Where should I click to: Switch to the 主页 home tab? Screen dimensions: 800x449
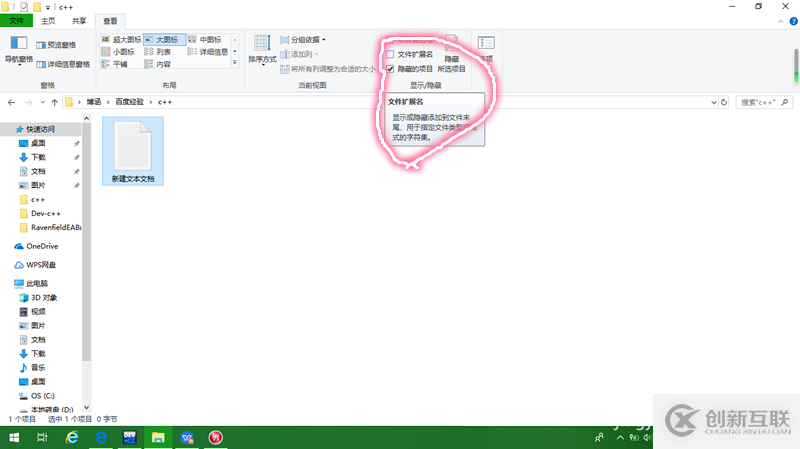coord(48,21)
